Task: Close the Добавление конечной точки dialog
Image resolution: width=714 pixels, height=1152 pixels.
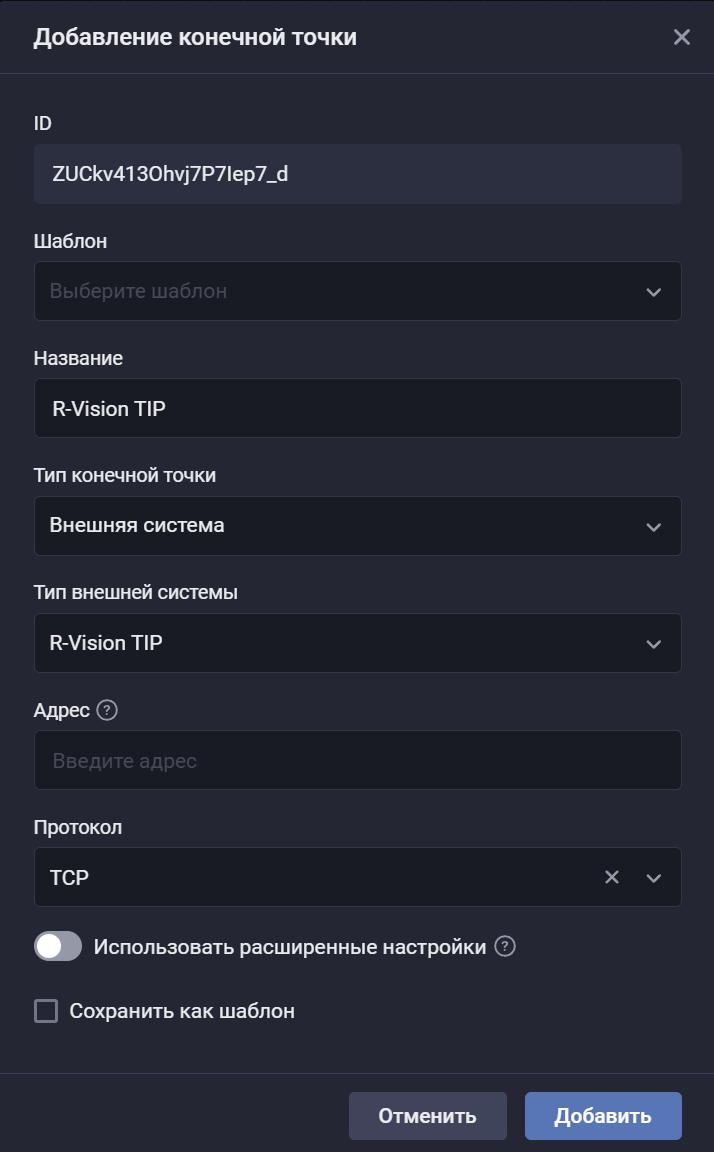Action: click(682, 37)
